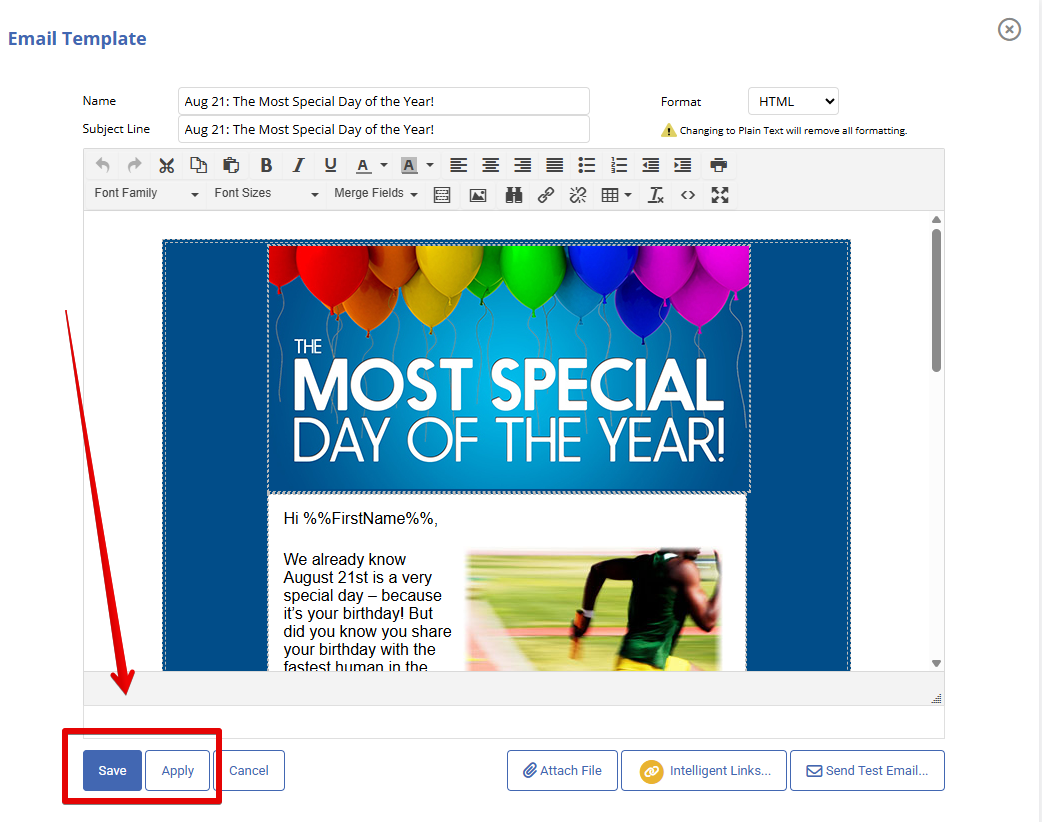Viewport: 1042px width, 822px height.
Task: Expand the Merge Fields menu
Action: pyautogui.click(x=376, y=194)
